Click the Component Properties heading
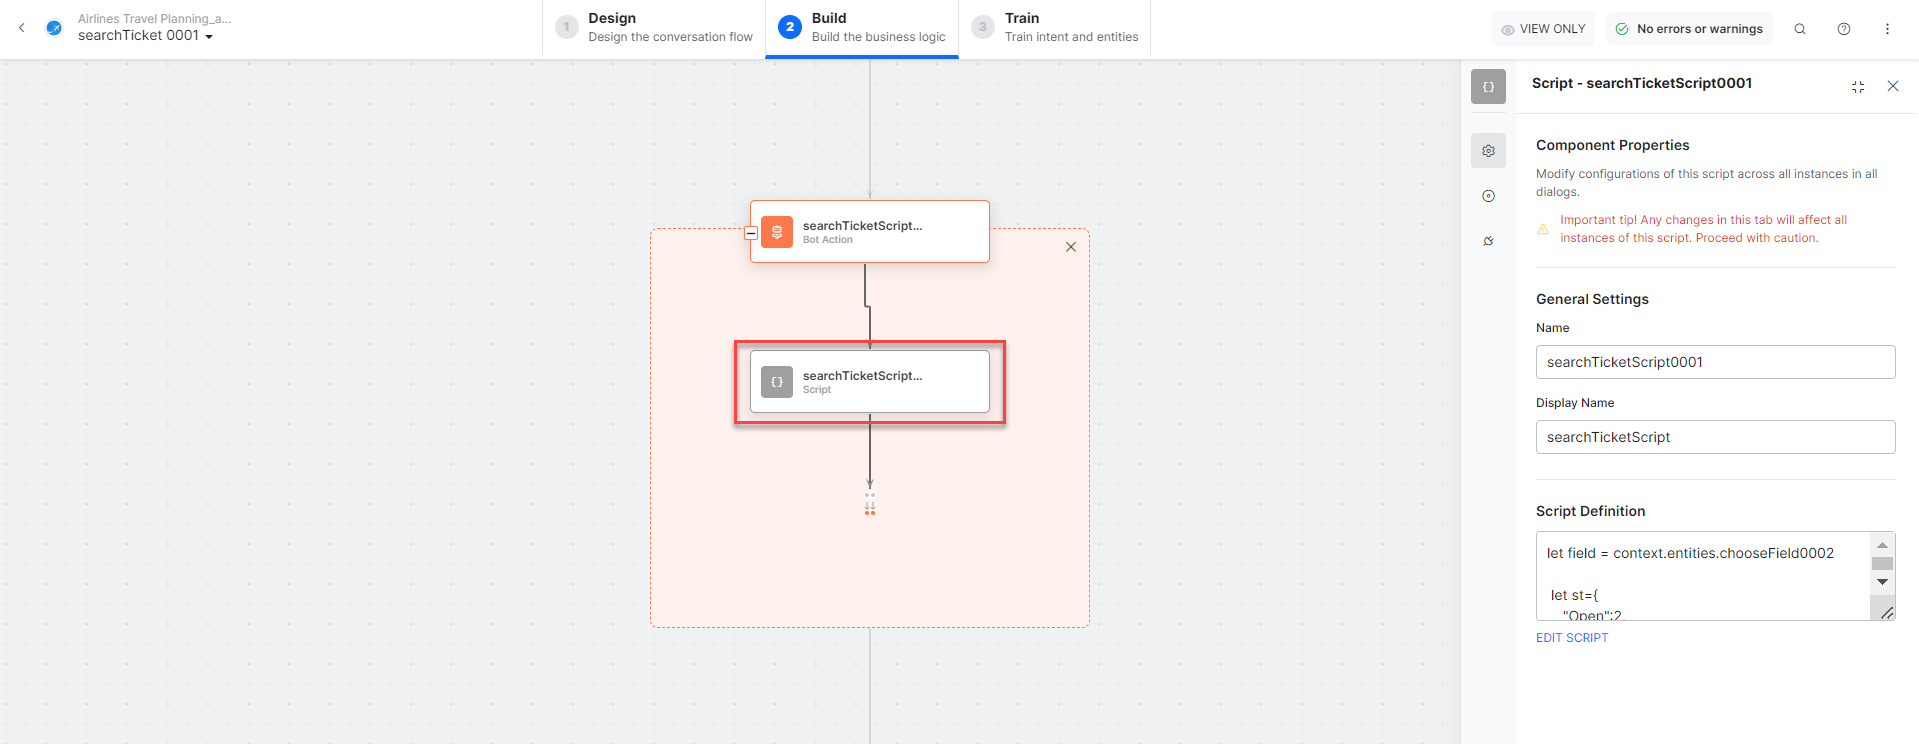The height and width of the screenshot is (744, 1919). [x=1612, y=145]
